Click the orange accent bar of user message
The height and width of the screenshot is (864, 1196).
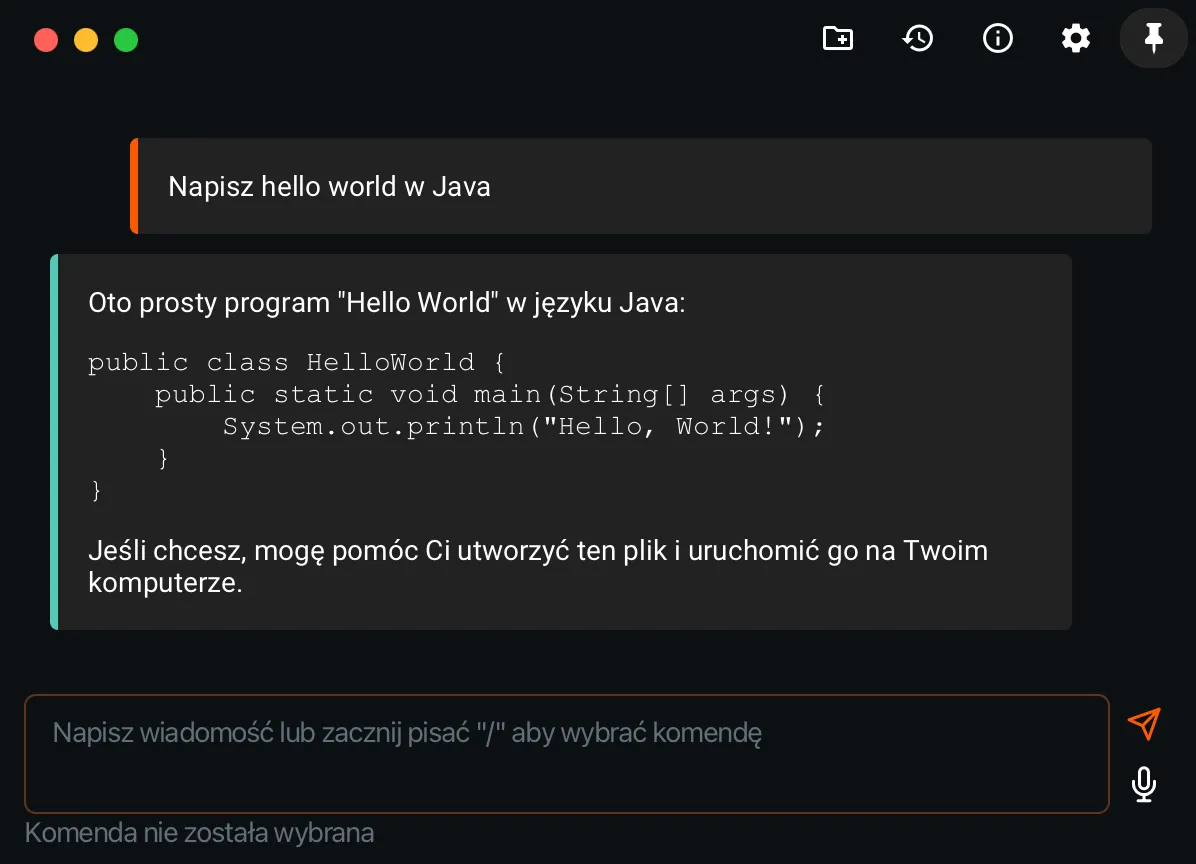pos(134,186)
